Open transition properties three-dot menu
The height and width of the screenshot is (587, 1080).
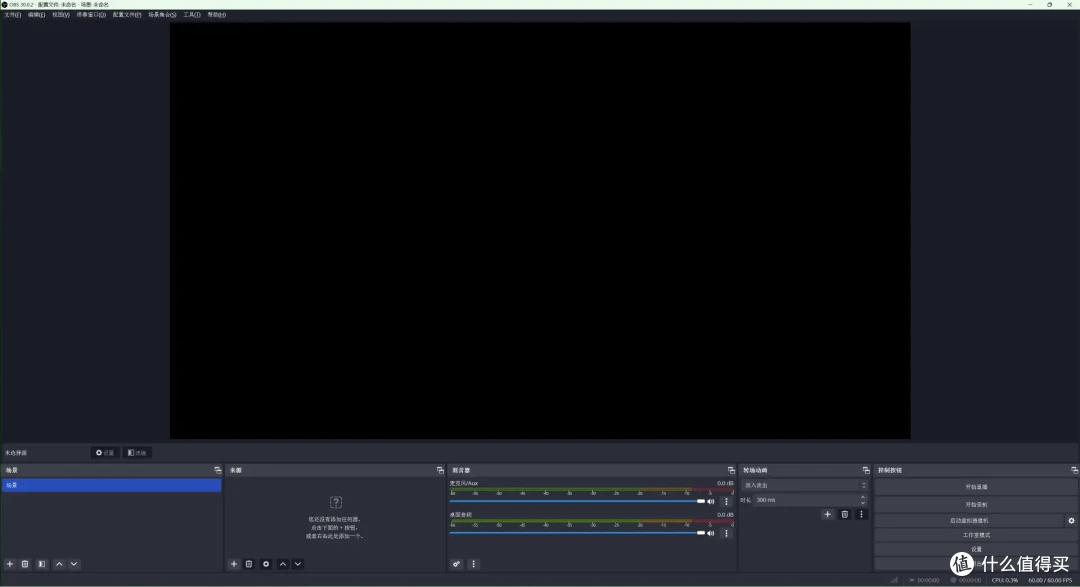[x=861, y=514]
